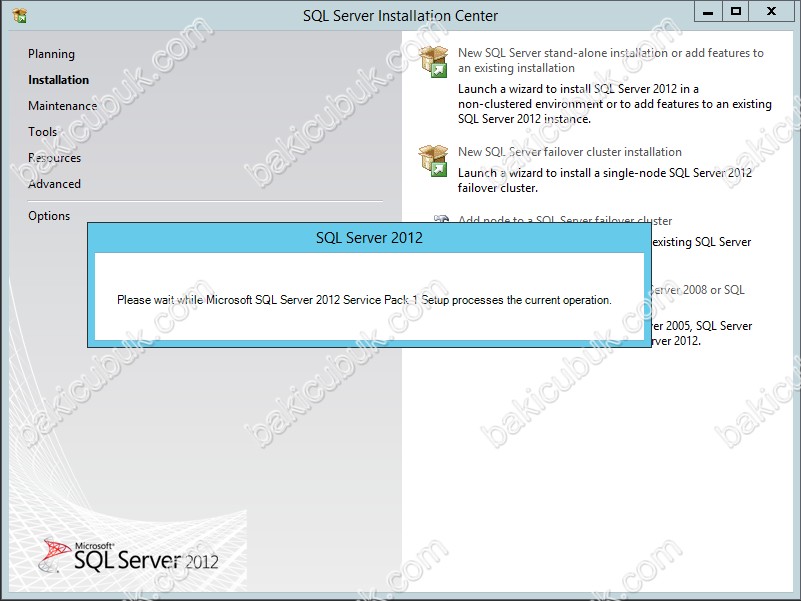Click Add node to a SQL Server failover cluster
801x601 pixels.
564,220
